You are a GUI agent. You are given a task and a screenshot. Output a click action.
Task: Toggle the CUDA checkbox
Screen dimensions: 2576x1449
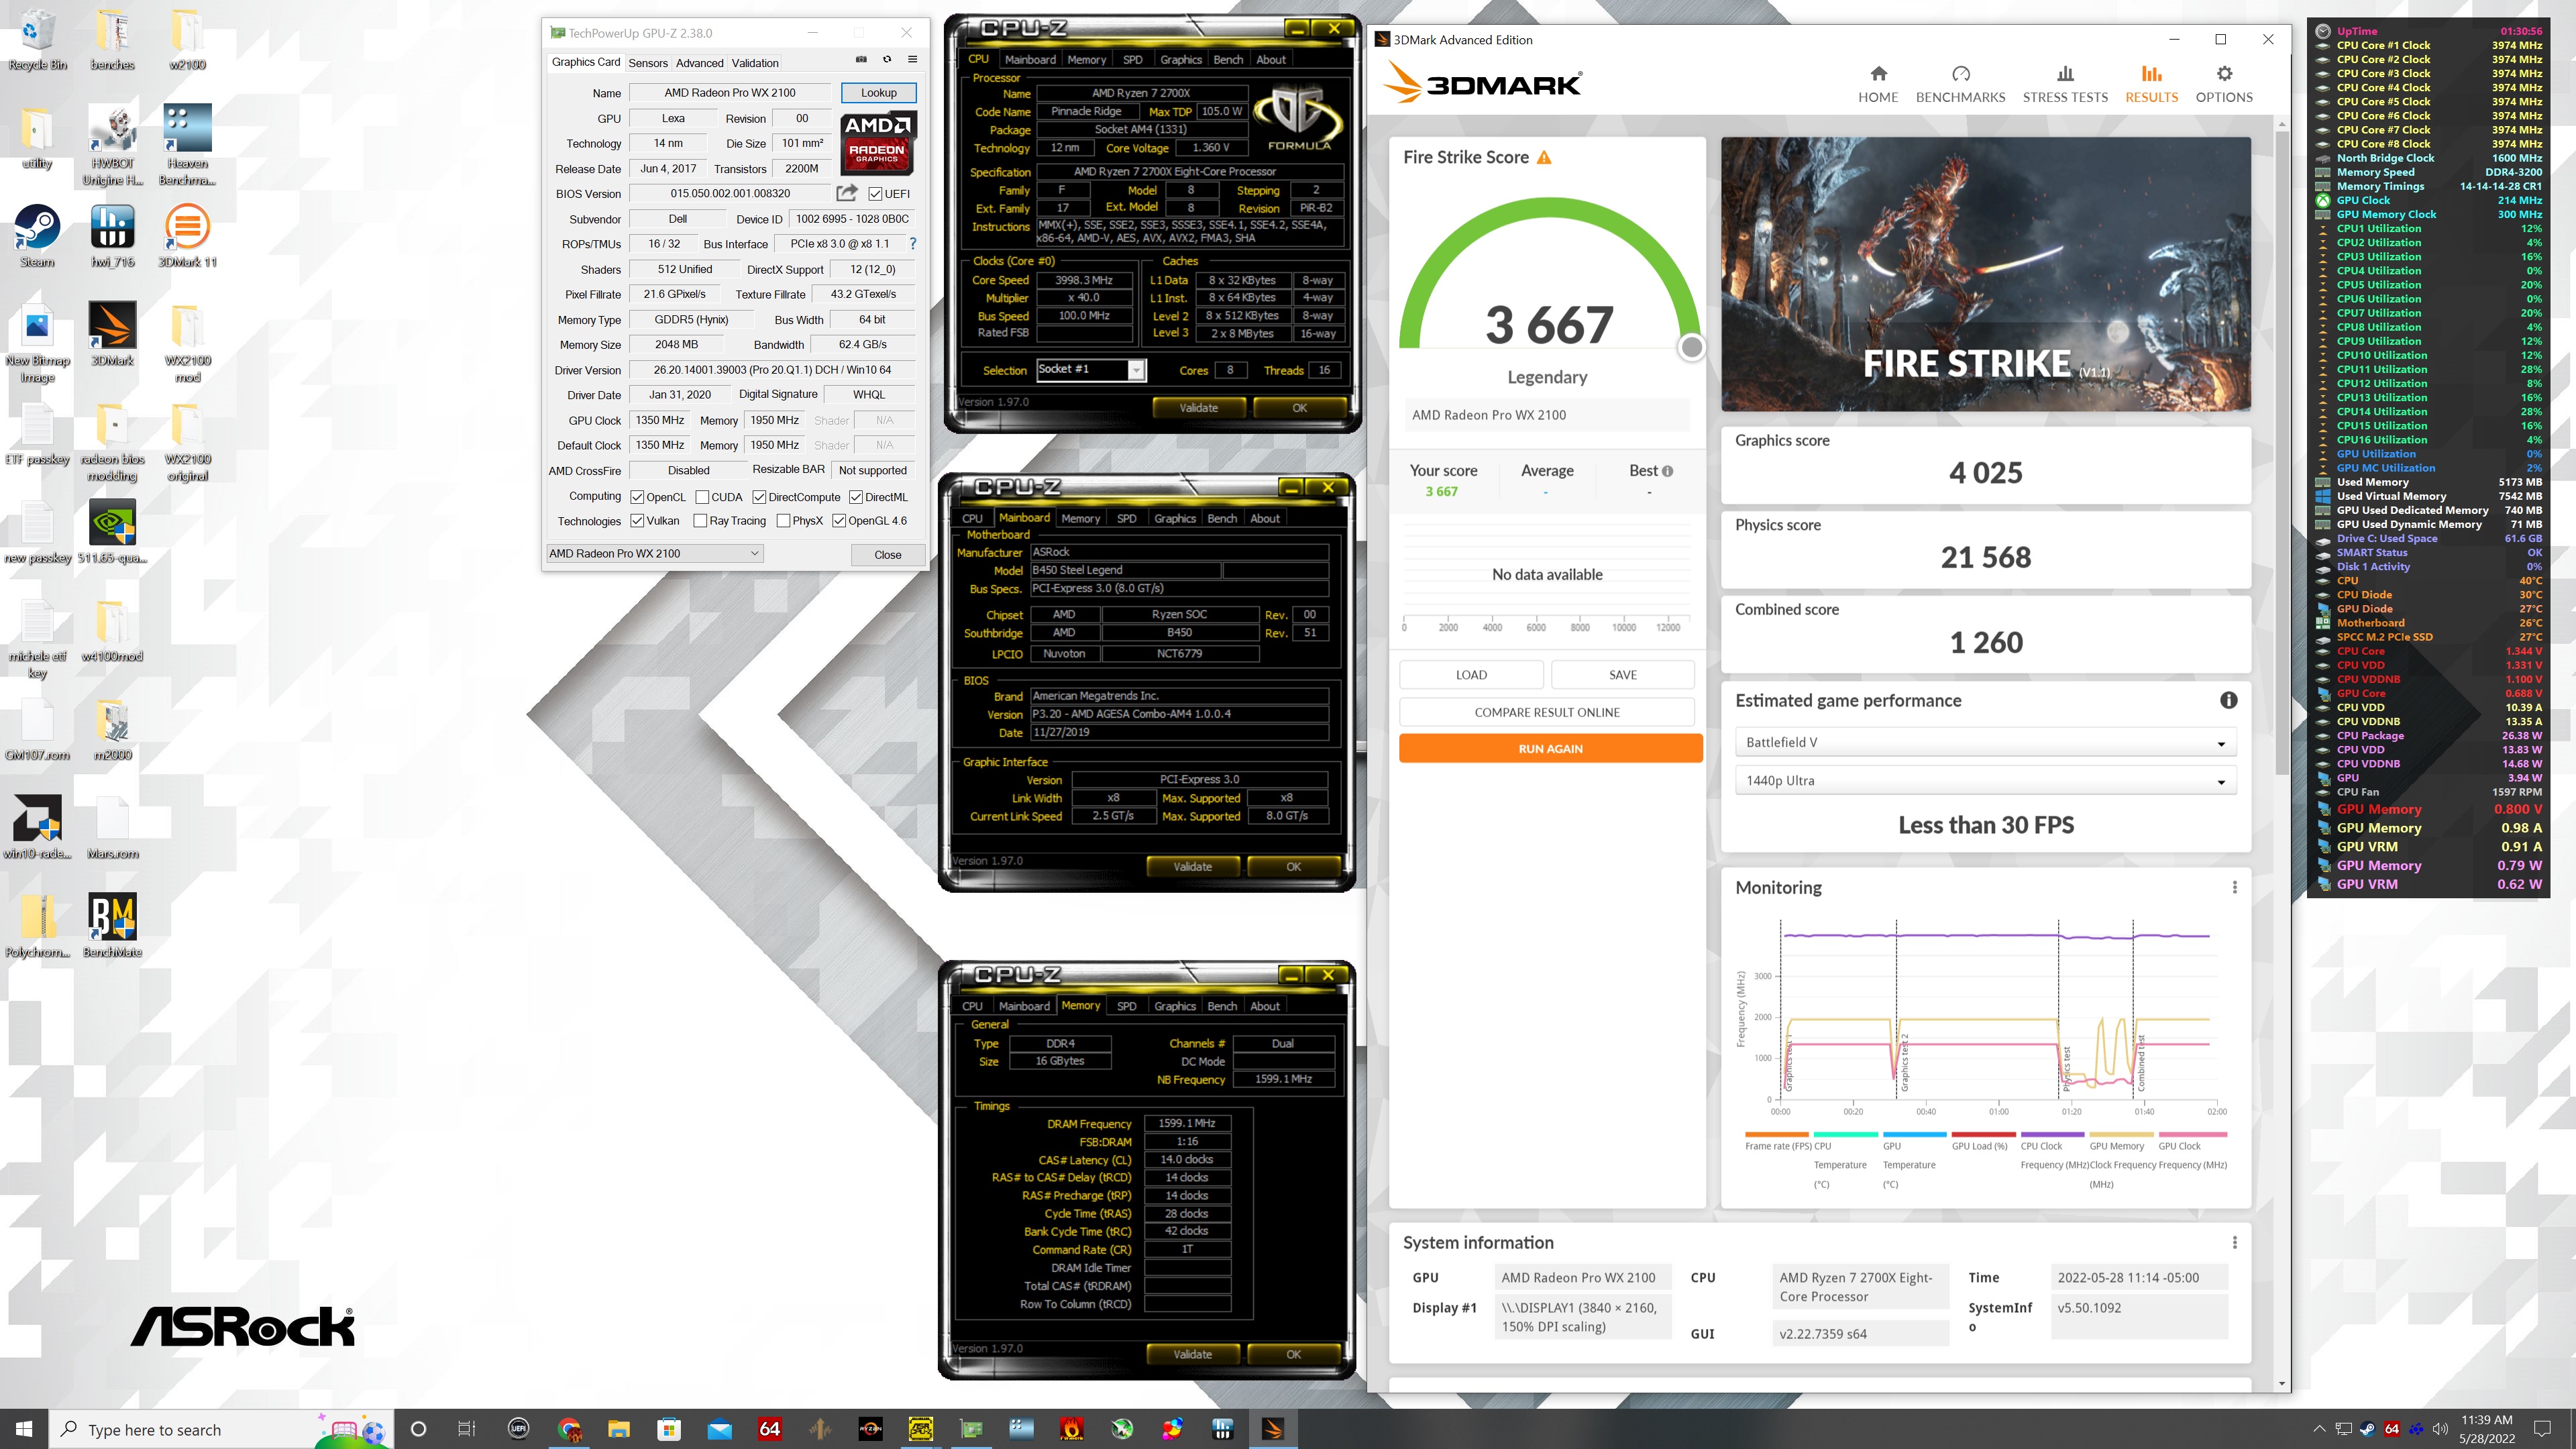(x=702, y=497)
